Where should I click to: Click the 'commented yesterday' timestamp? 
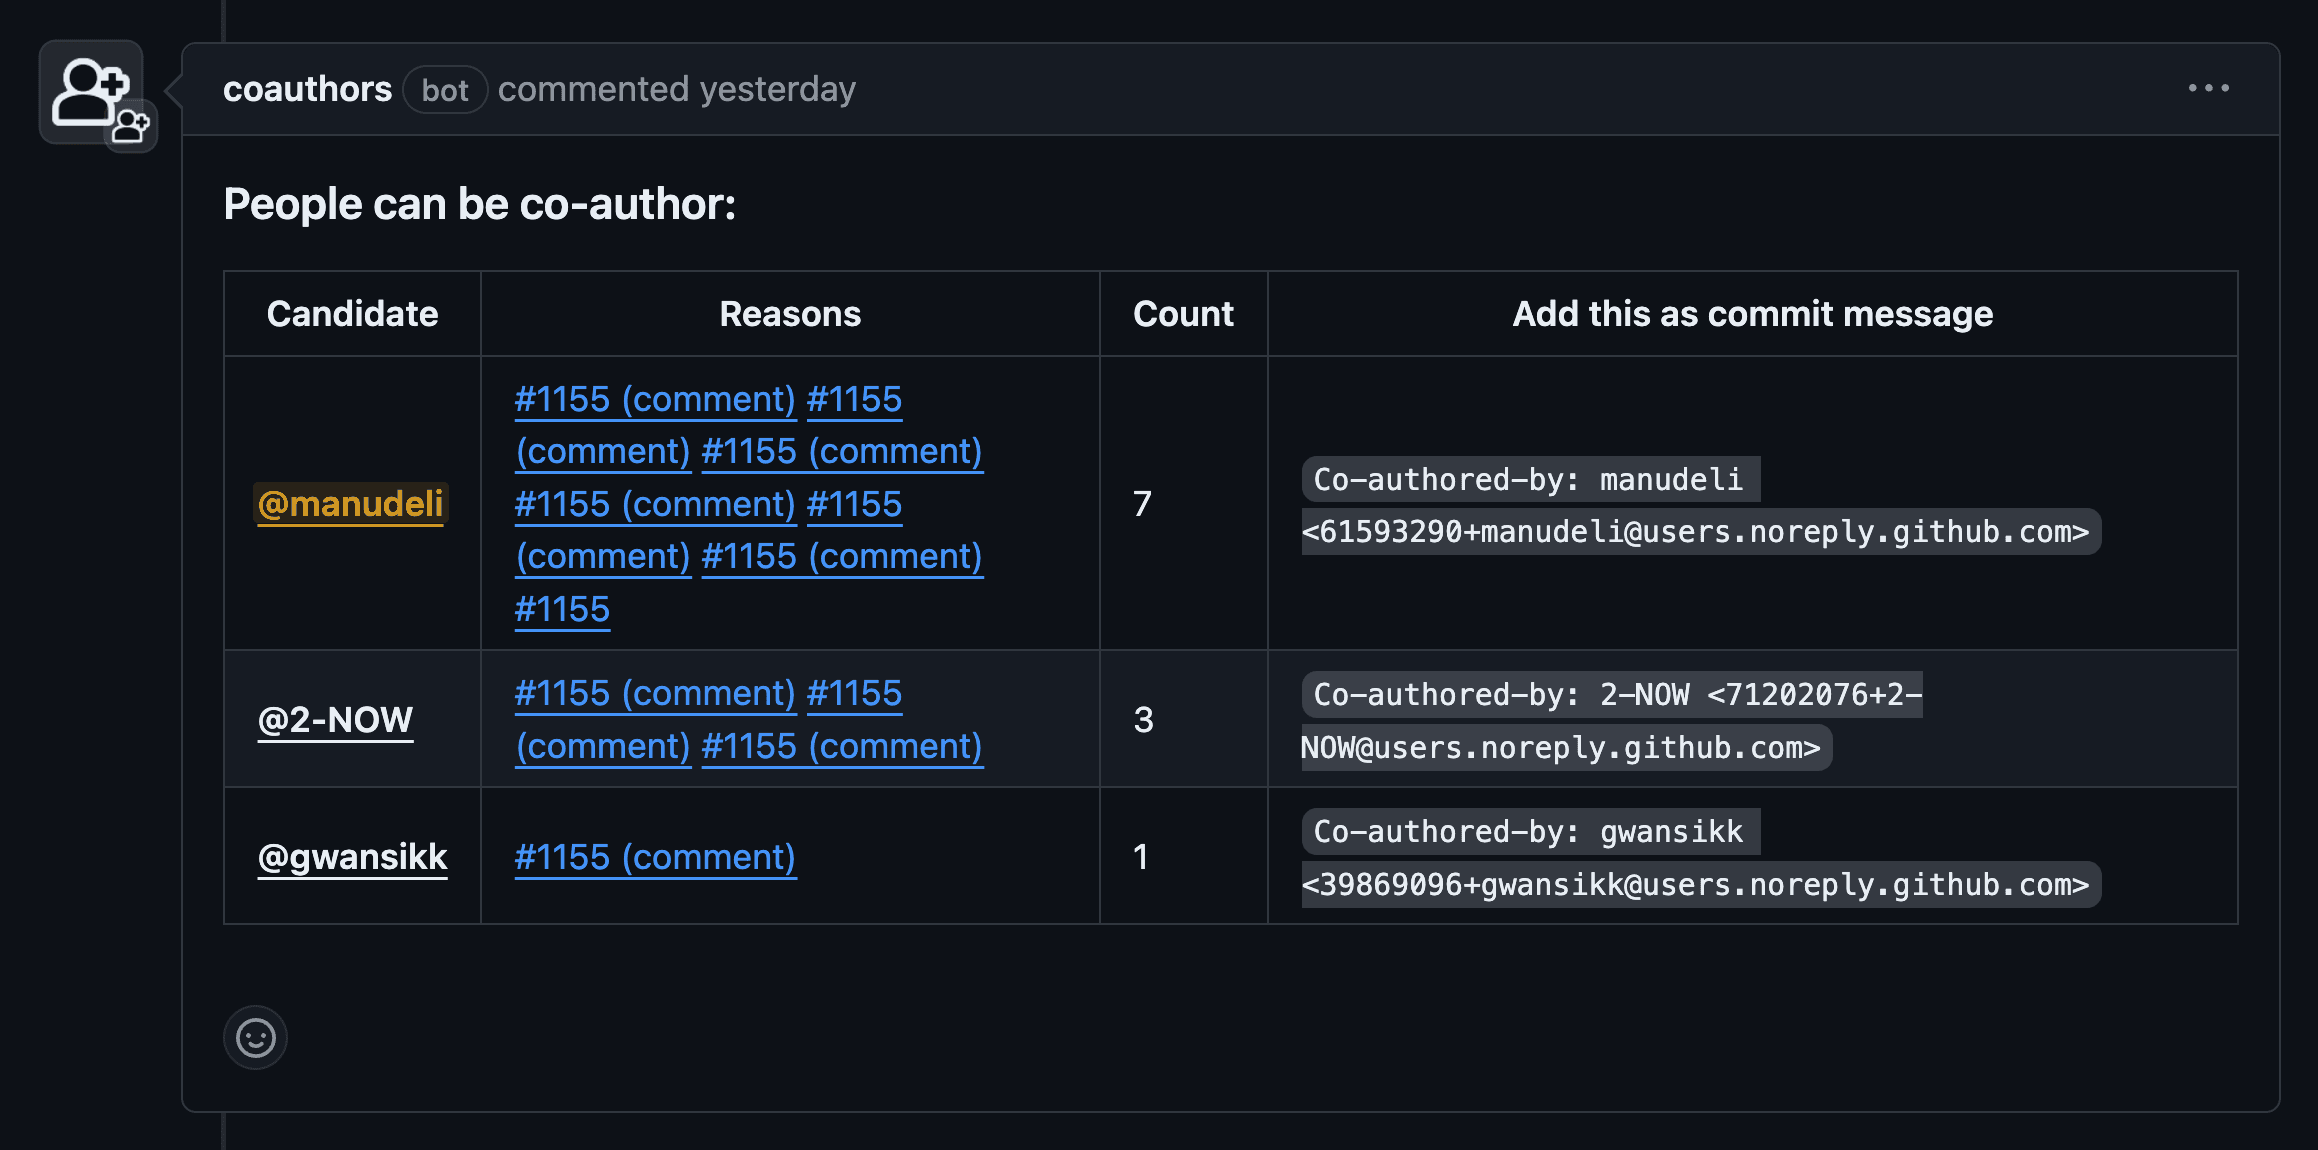pyautogui.click(x=677, y=90)
